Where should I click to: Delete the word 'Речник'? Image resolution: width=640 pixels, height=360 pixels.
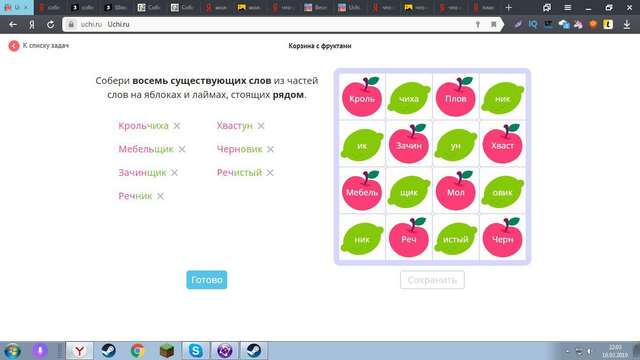160,196
